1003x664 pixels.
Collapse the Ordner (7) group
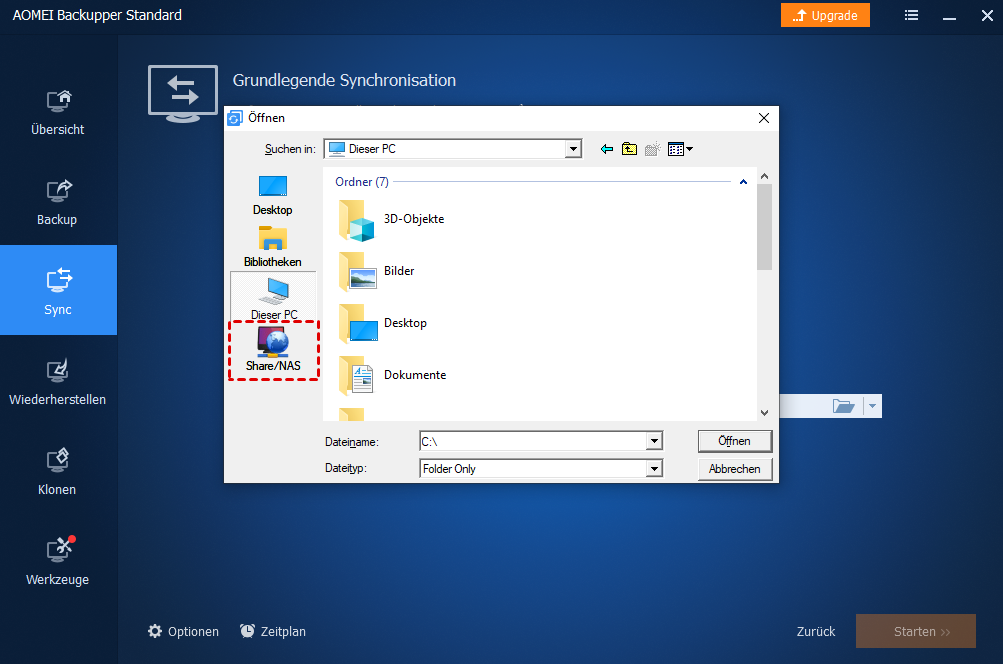point(743,182)
